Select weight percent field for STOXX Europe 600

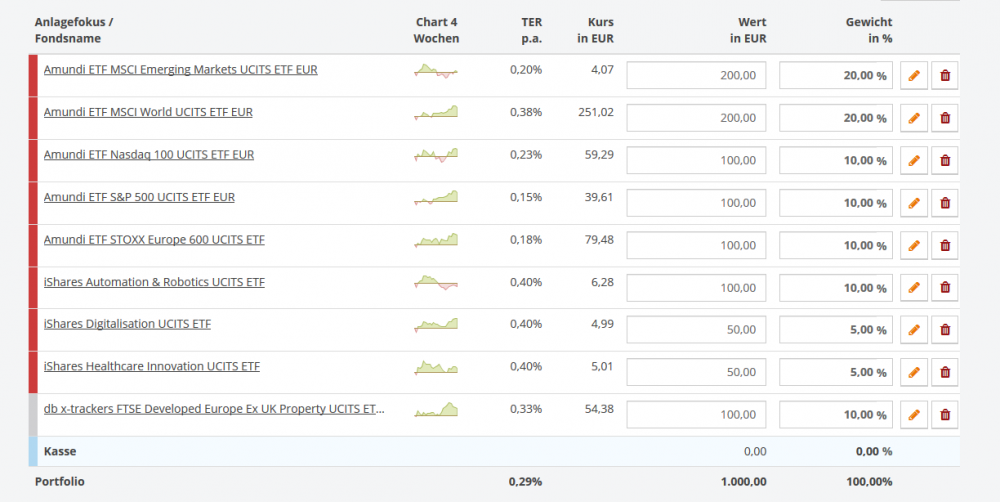(x=835, y=245)
